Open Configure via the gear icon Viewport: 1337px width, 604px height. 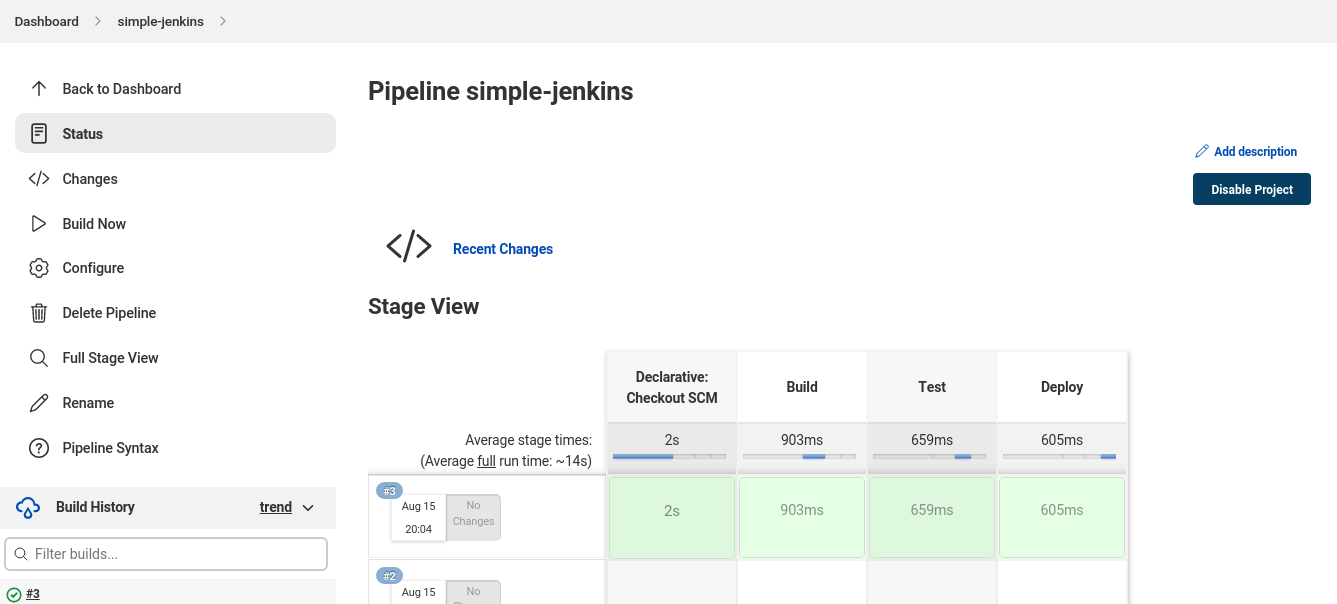pos(38,267)
